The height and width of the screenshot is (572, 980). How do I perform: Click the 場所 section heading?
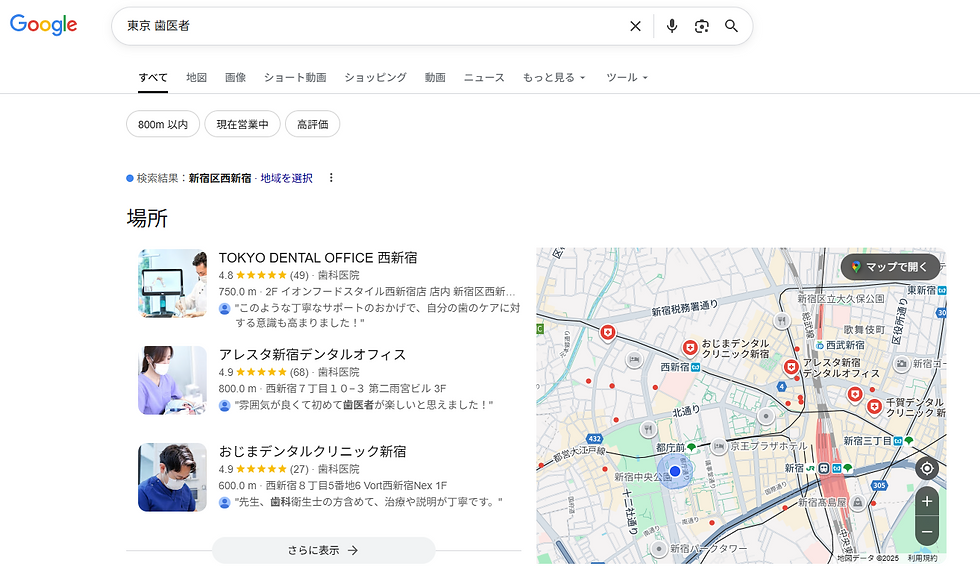[x=147, y=218]
